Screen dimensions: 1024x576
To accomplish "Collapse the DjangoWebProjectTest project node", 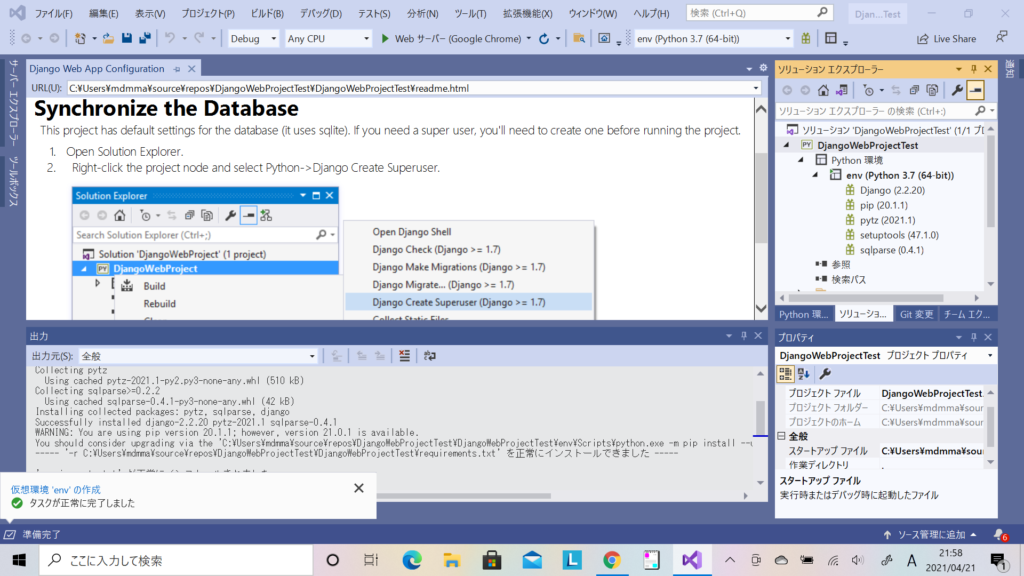I will pyautogui.click(x=787, y=146).
